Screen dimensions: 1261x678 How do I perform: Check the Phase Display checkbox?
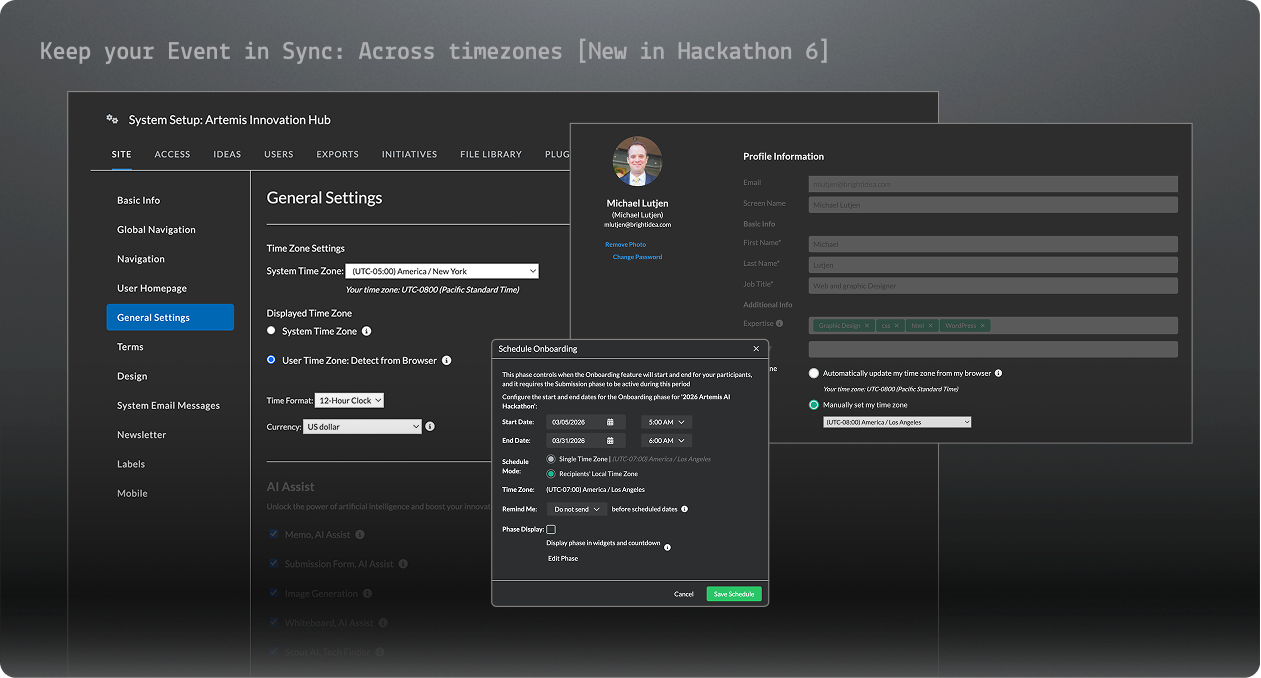[x=551, y=529]
